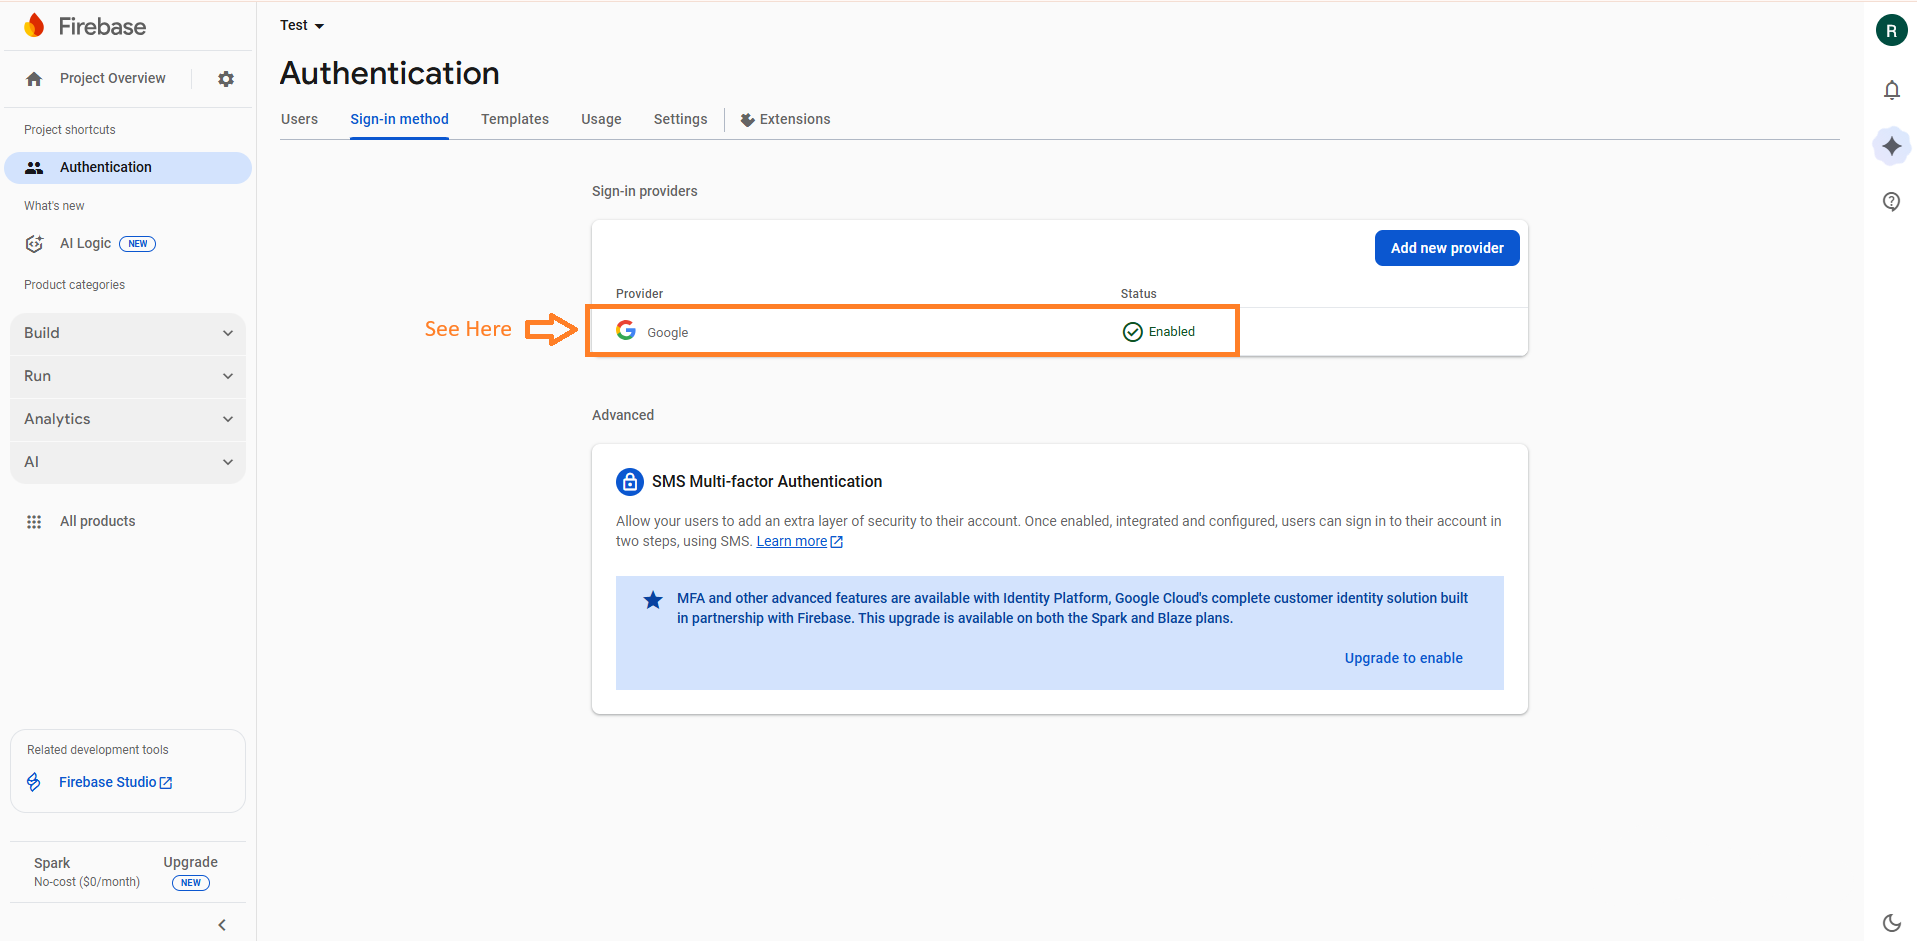Click the Firebase Studio logo icon
Screen dimensions: 1917x941
(34, 782)
